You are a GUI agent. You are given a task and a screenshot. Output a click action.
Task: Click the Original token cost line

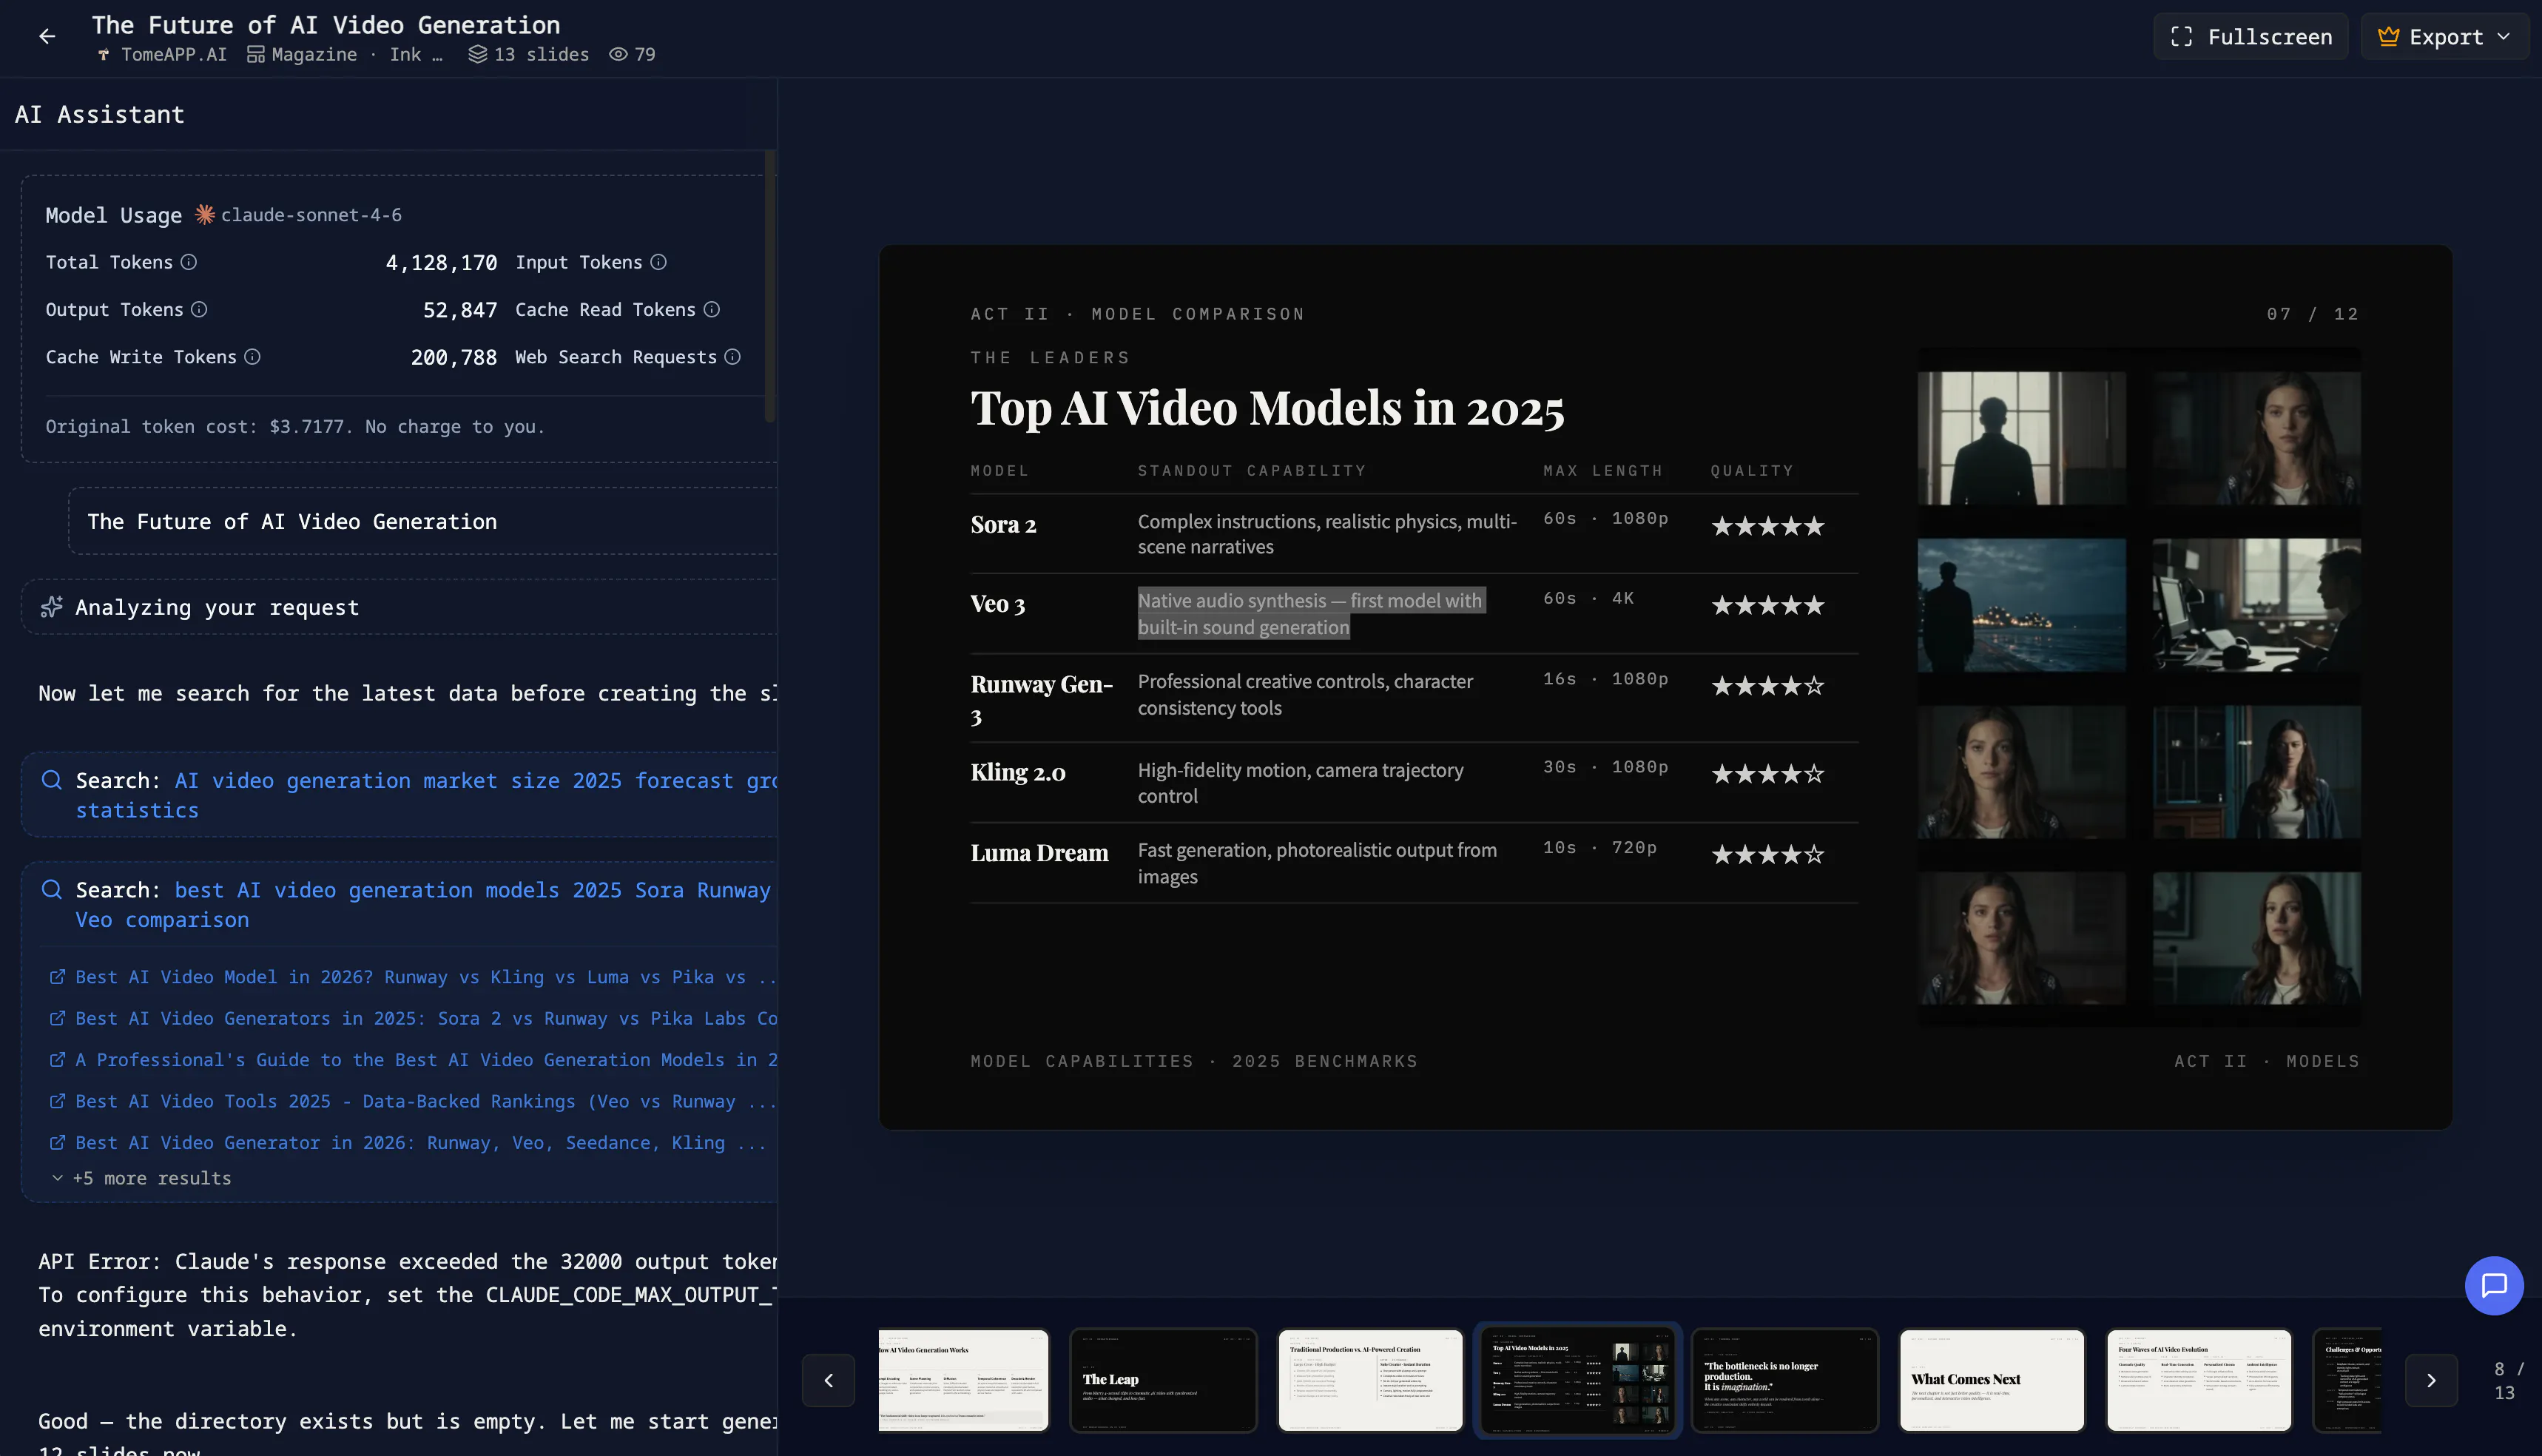coord(295,427)
